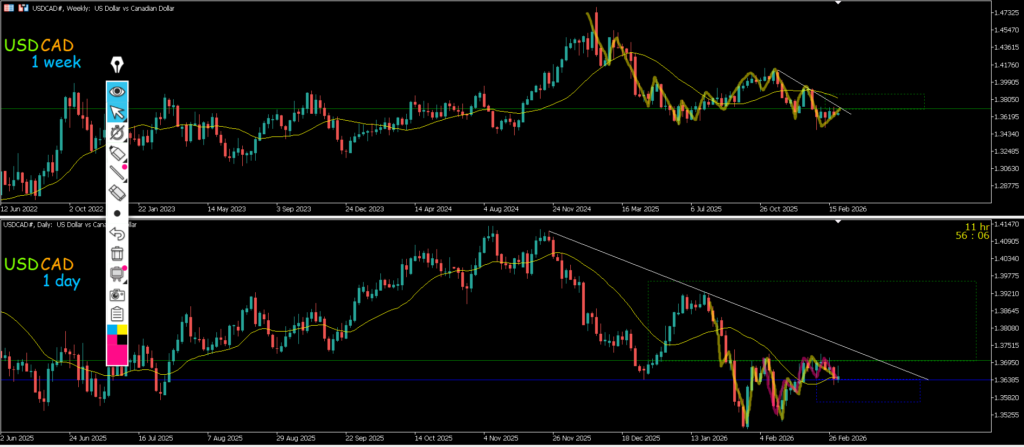The image size is (1024, 447).
Task: Select the eraser tool
Action: 117,192
